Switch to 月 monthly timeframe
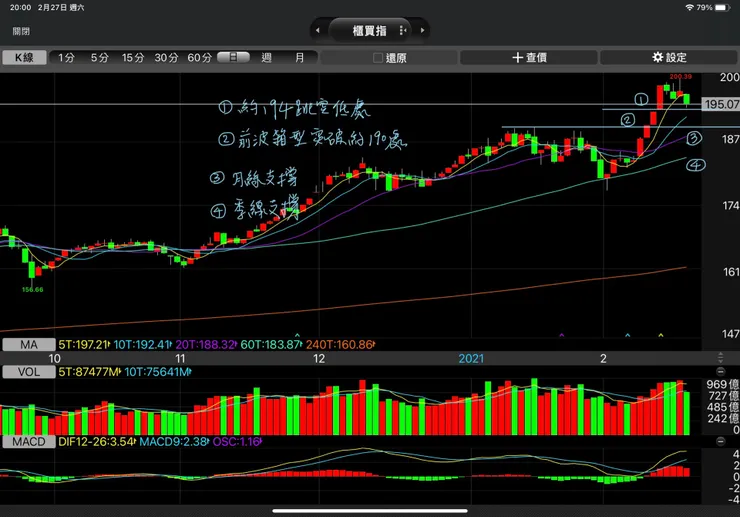The height and width of the screenshot is (517, 740). point(299,58)
